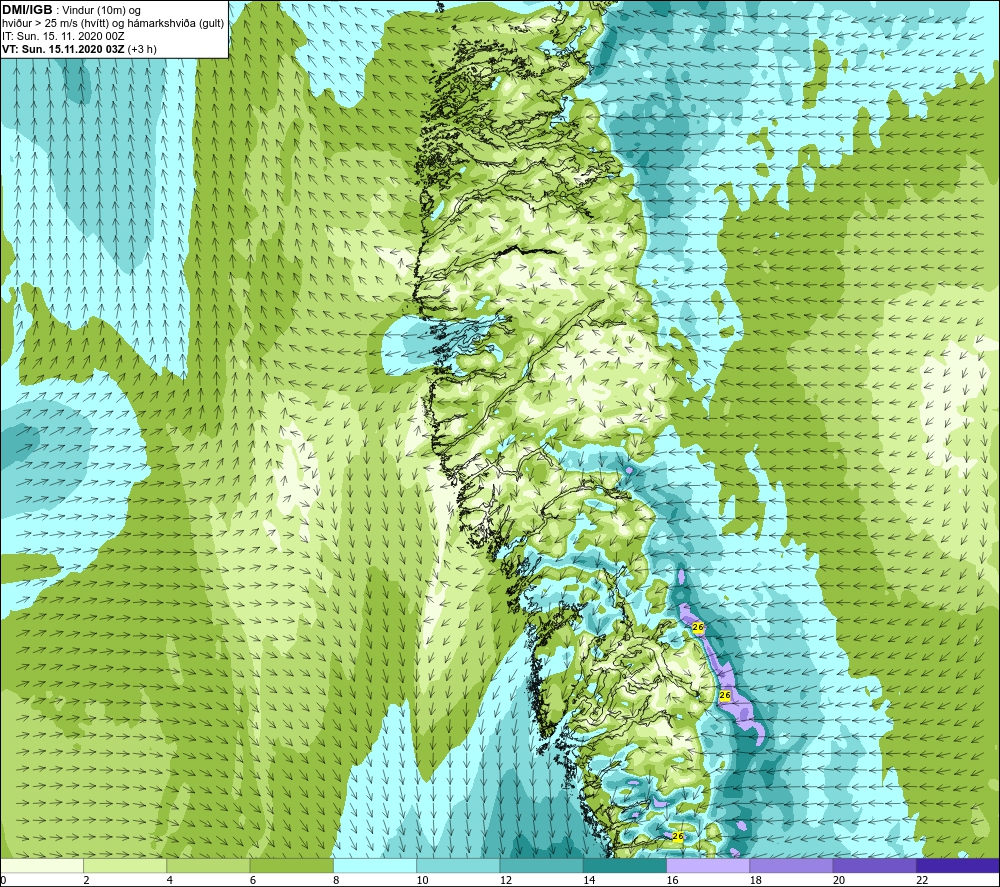Select the pale cream 0–2 m/s legend swatch
Viewport: 1000px width, 887px height.
tap(41, 865)
